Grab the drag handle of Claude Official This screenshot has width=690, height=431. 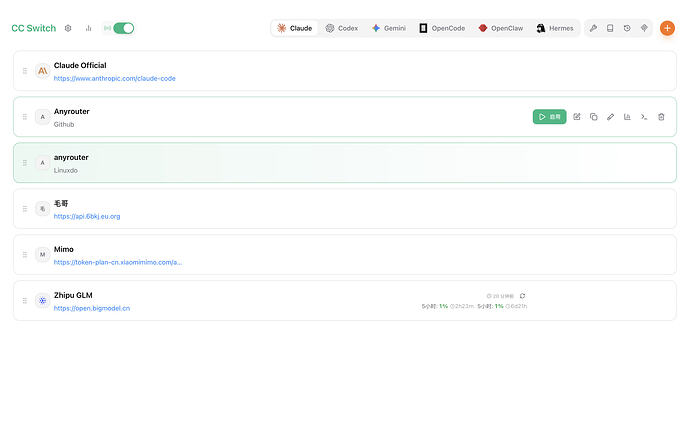[x=25, y=71]
